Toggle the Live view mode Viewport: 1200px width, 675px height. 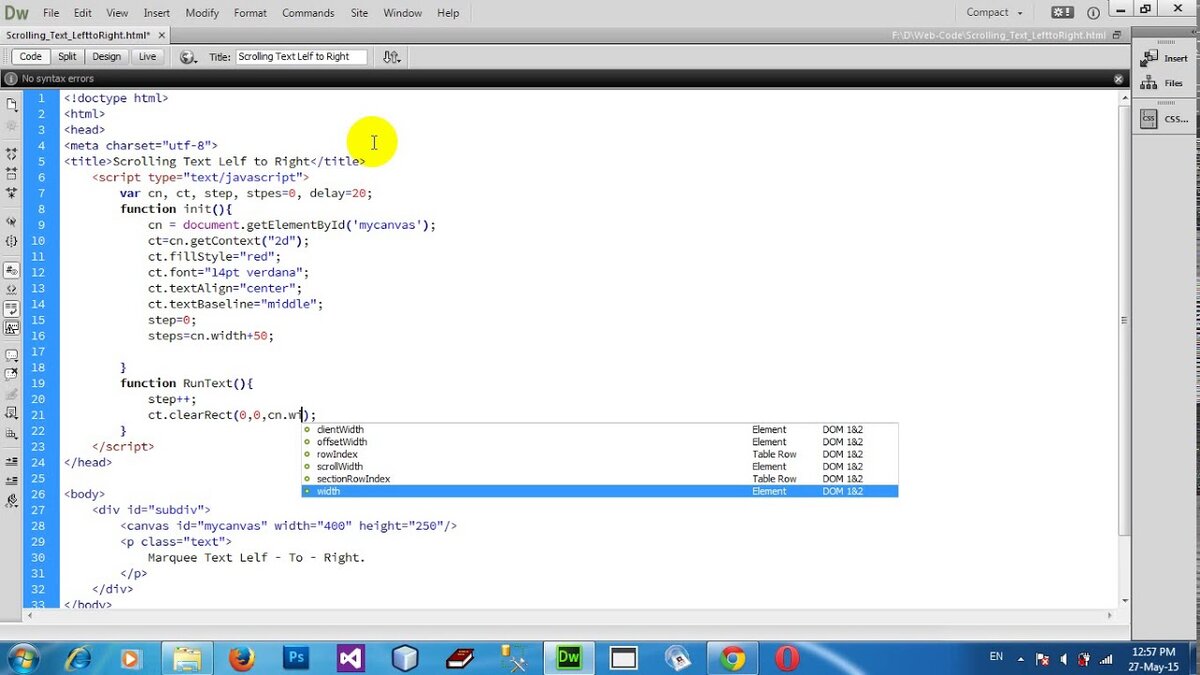146,57
